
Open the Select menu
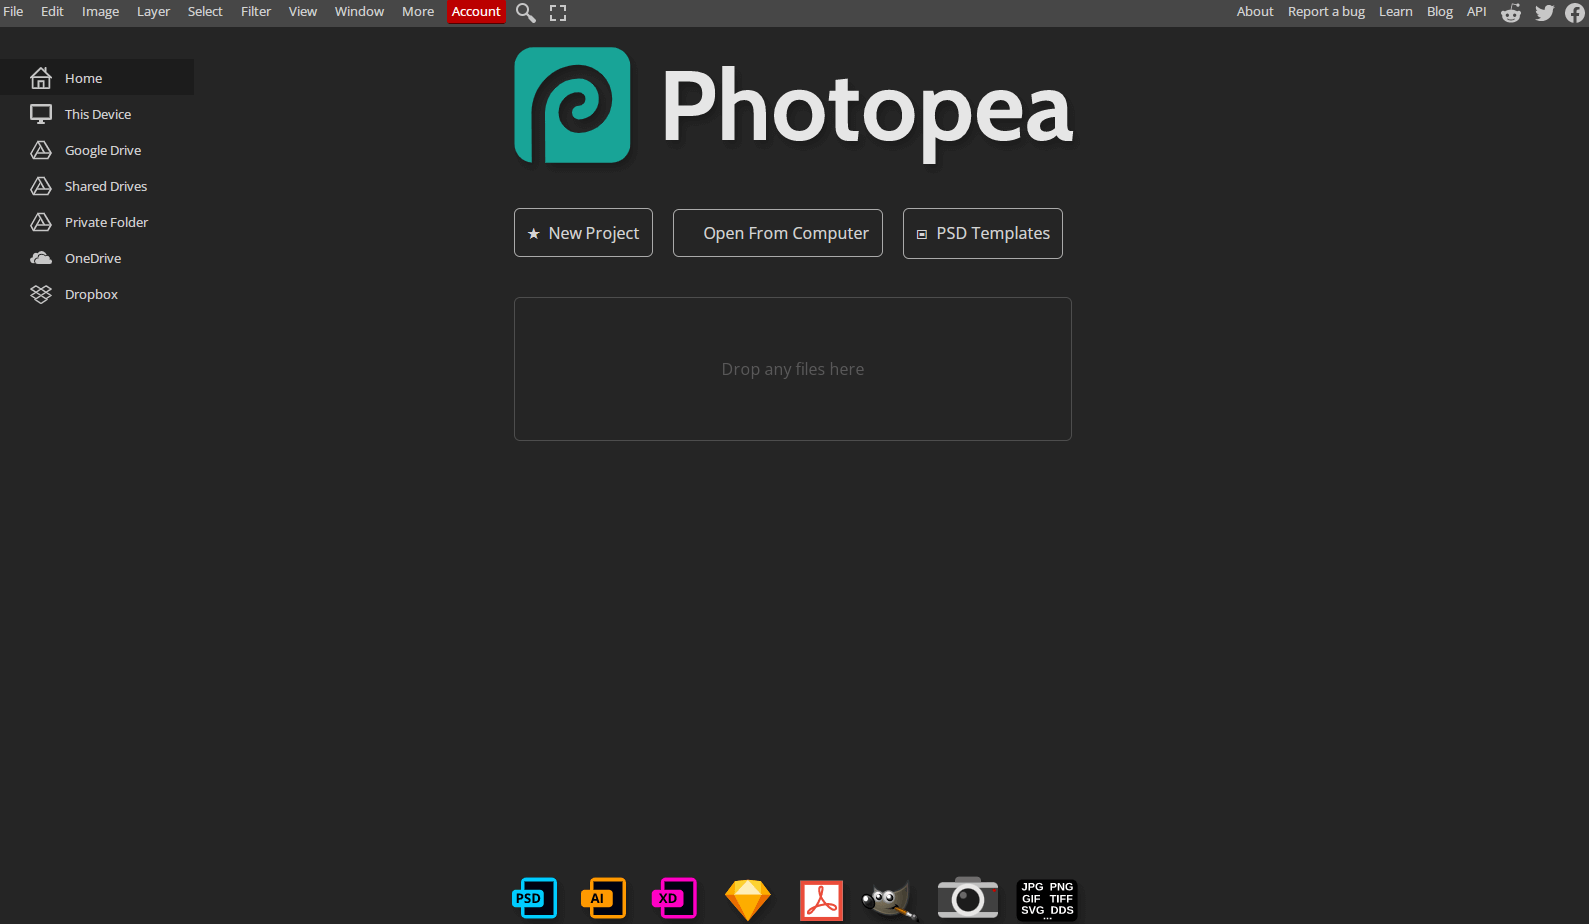tap(205, 12)
